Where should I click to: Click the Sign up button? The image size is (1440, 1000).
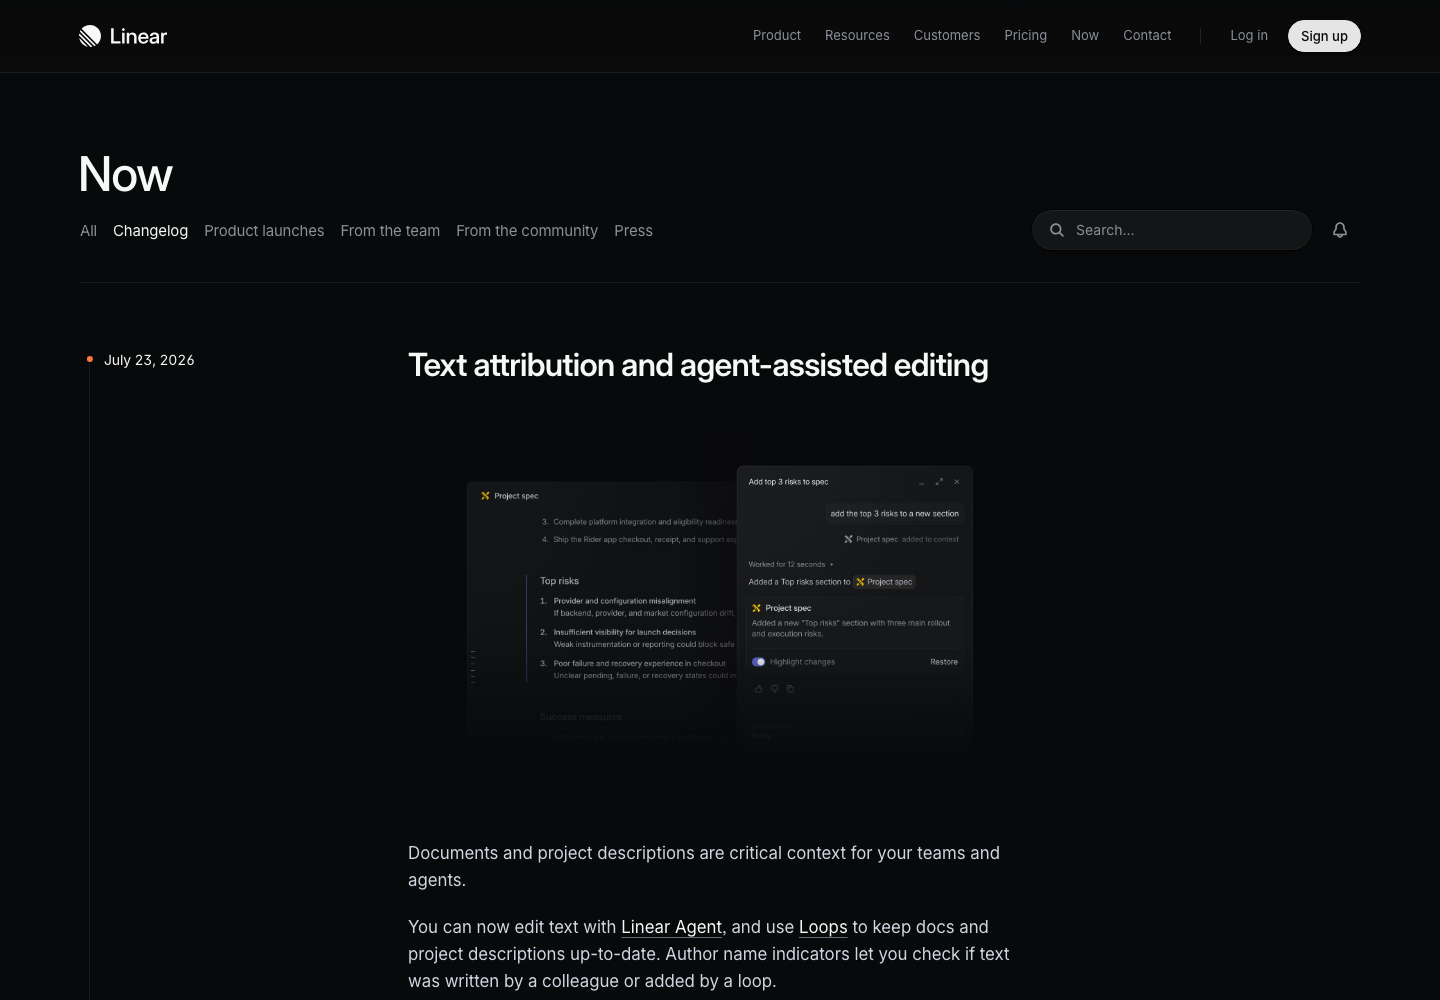coord(1324,36)
